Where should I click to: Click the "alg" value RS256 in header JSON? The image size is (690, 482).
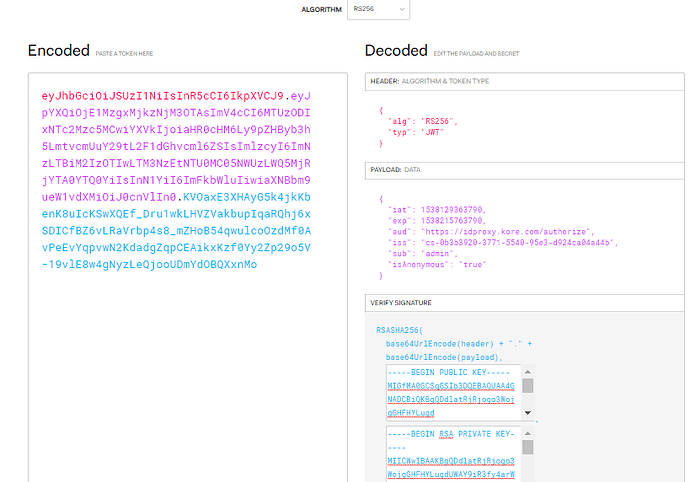pos(437,118)
